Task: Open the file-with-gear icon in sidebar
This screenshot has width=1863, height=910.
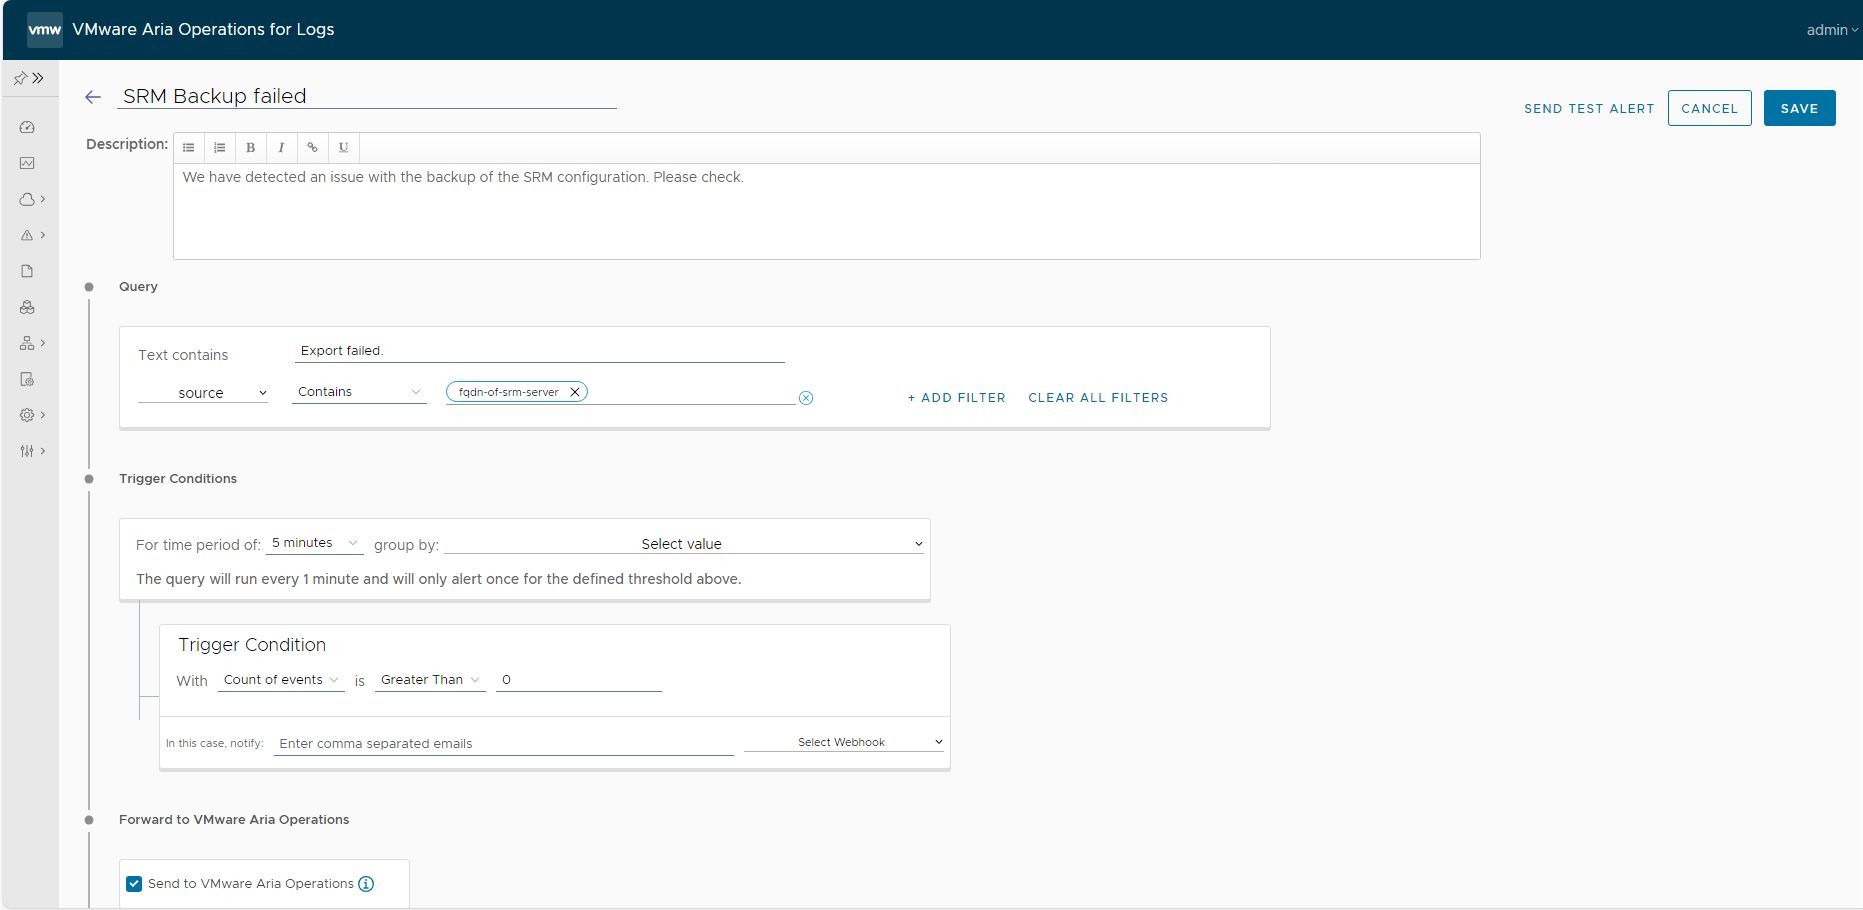Action: (27, 379)
